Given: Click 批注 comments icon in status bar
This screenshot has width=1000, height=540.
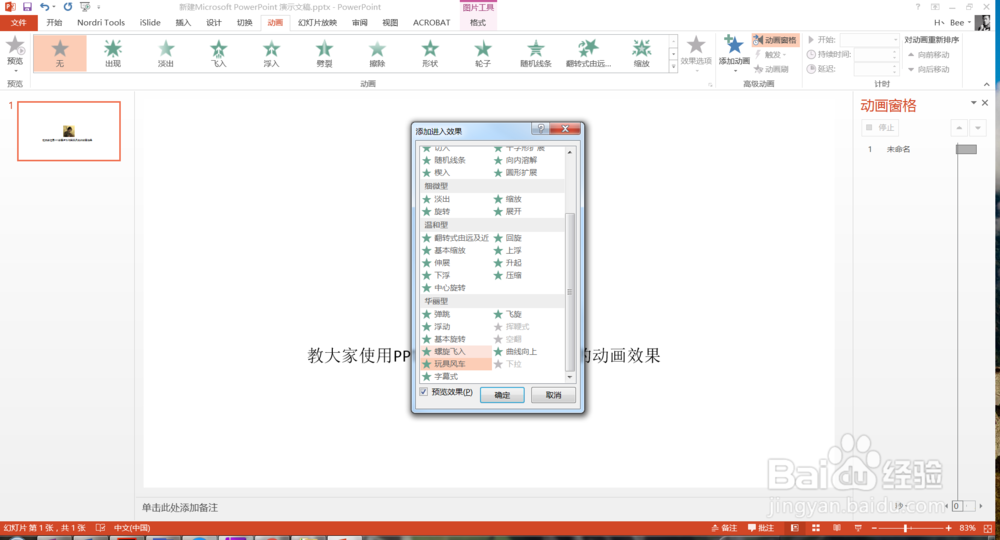Looking at the screenshot, I should pyautogui.click(x=761, y=528).
